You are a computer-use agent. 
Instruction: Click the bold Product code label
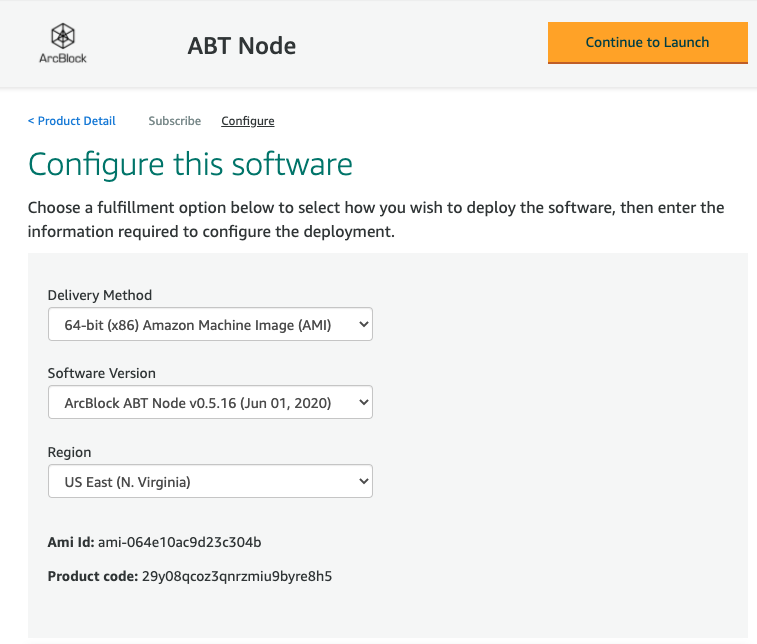click(92, 576)
